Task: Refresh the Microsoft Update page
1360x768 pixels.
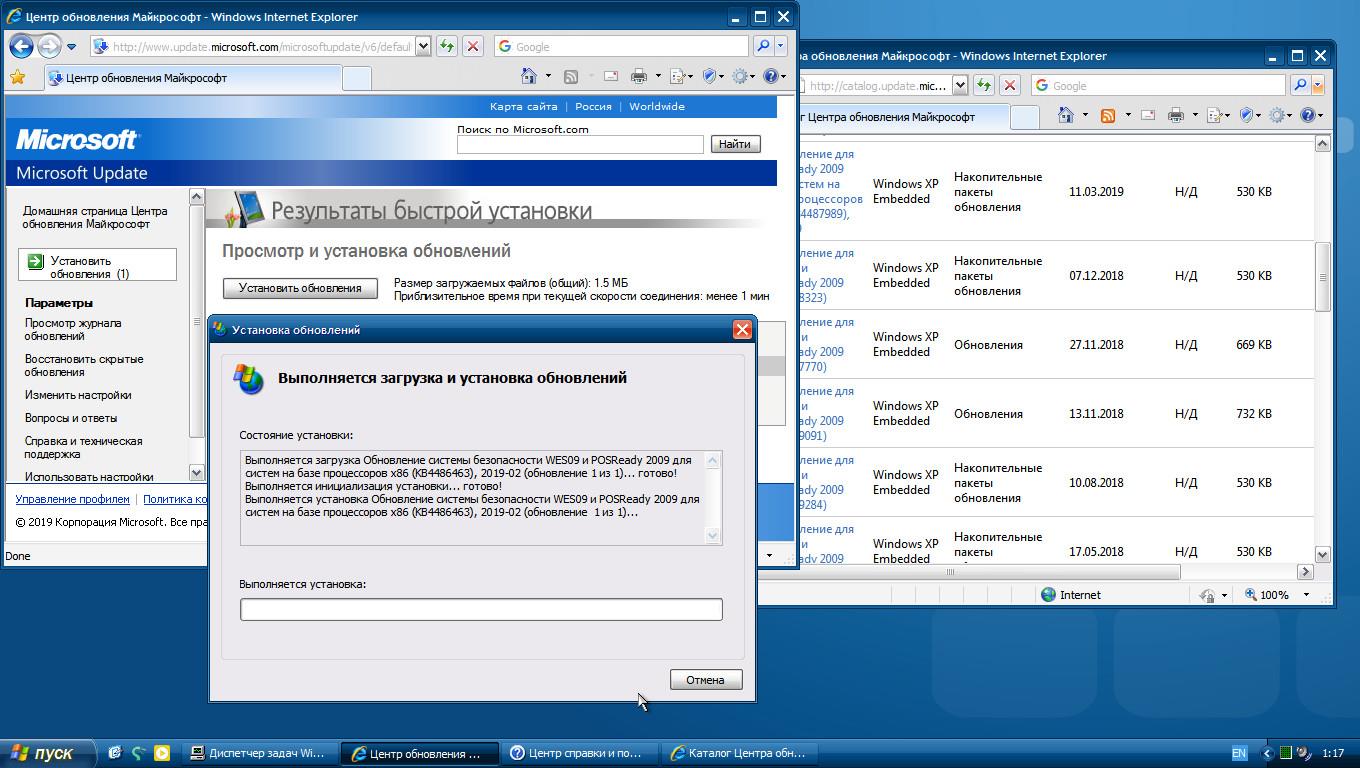Action: pyautogui.click(x=447, y=46)
